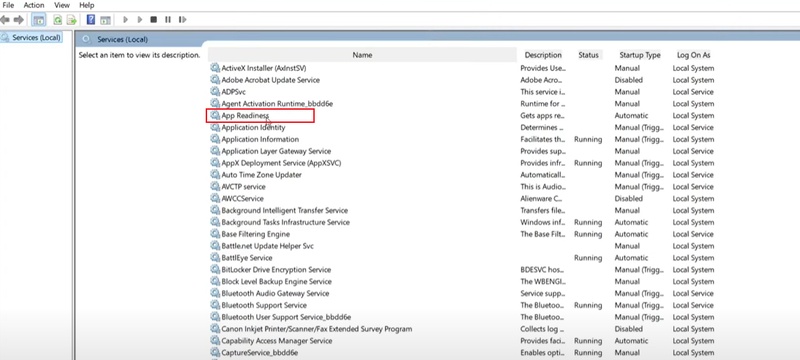Click the gear icon beside AVCTP service
Screen dimensions: 800x360
point(215,187)
